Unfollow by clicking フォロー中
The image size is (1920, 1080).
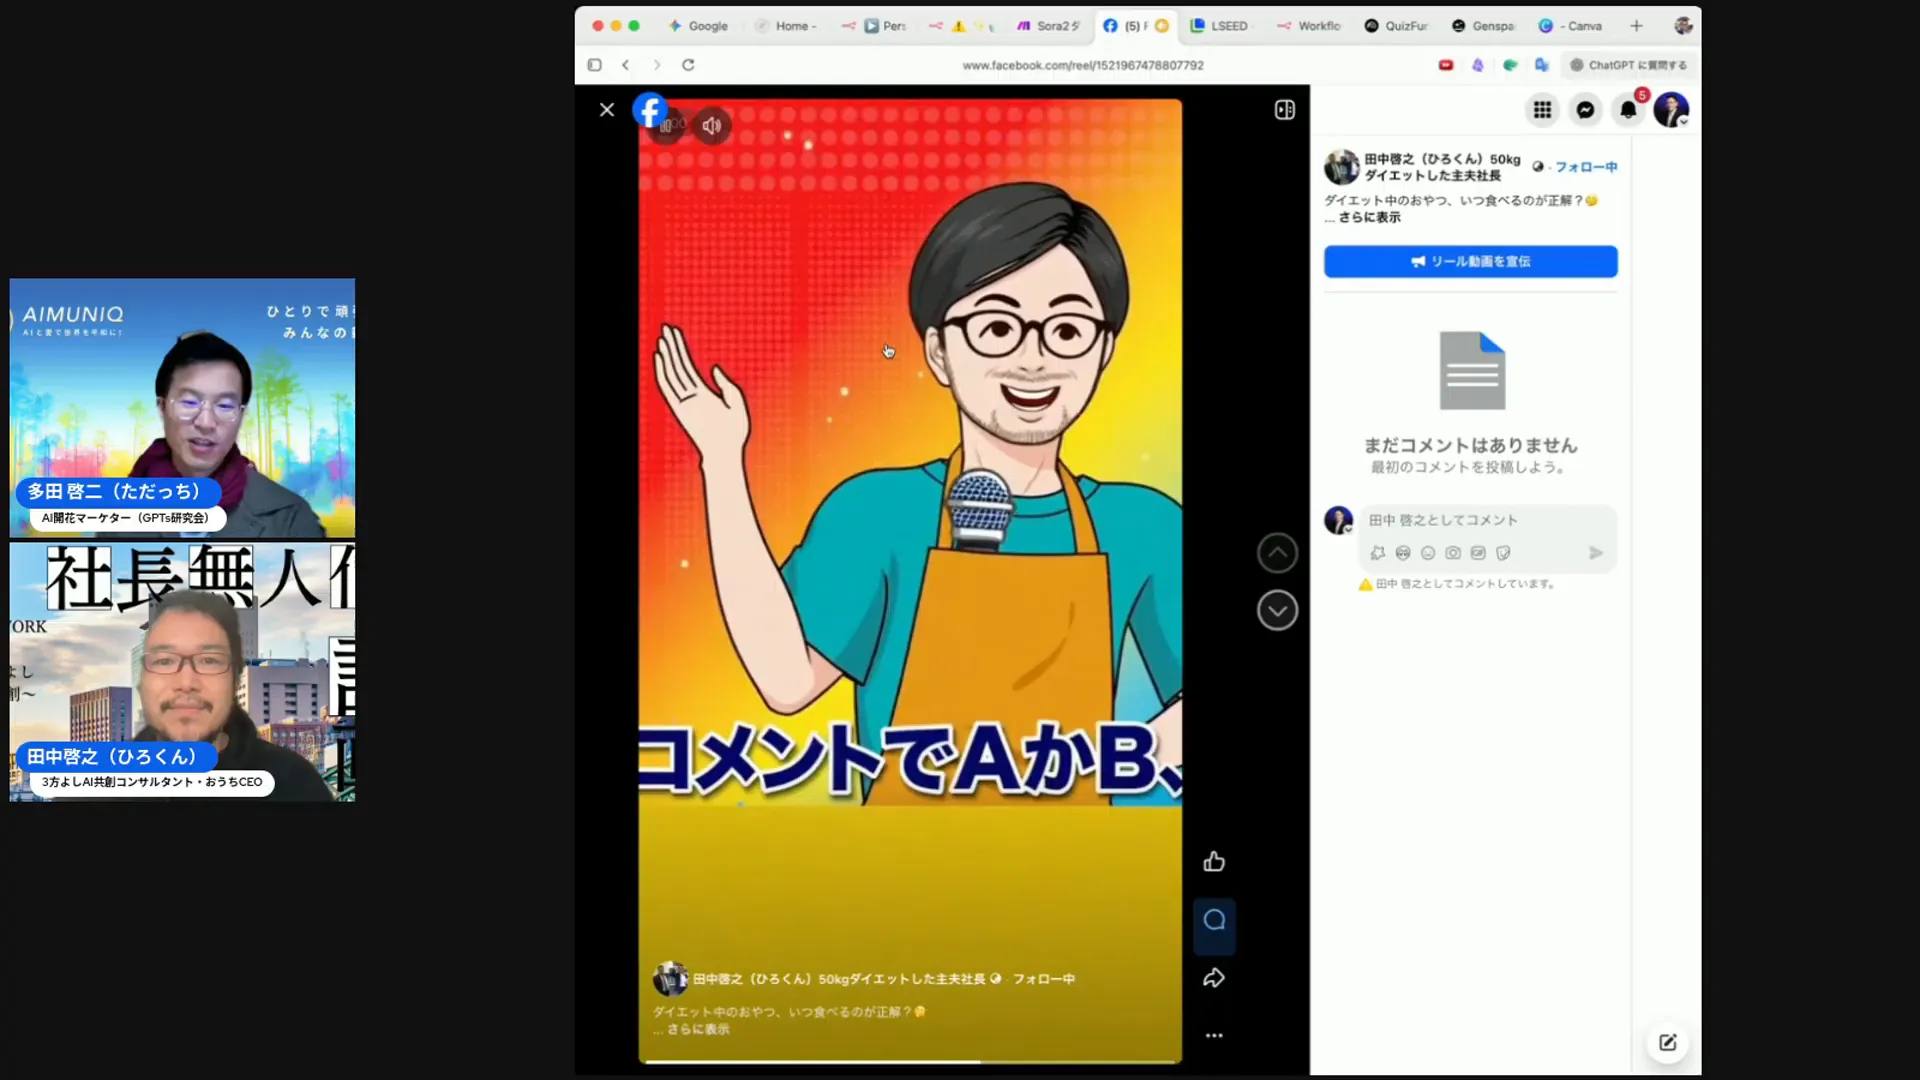click(x=1586, y=167)
